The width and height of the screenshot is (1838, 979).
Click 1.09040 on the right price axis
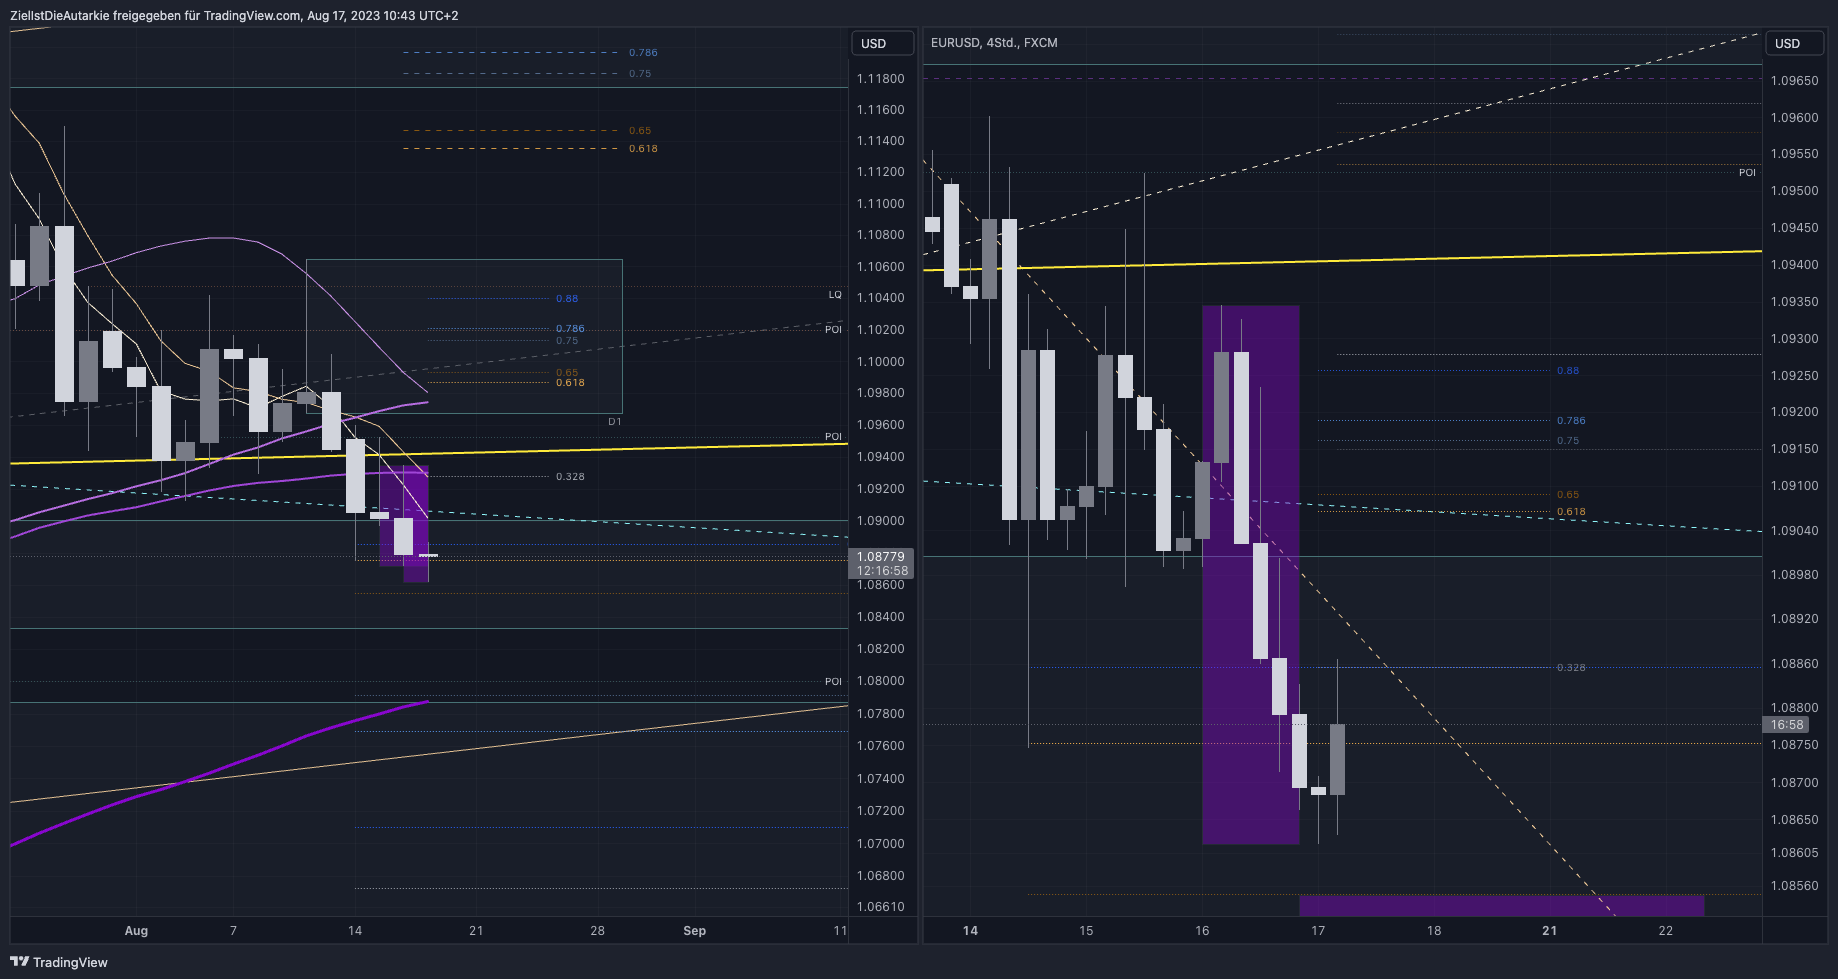pos(1794,531)
